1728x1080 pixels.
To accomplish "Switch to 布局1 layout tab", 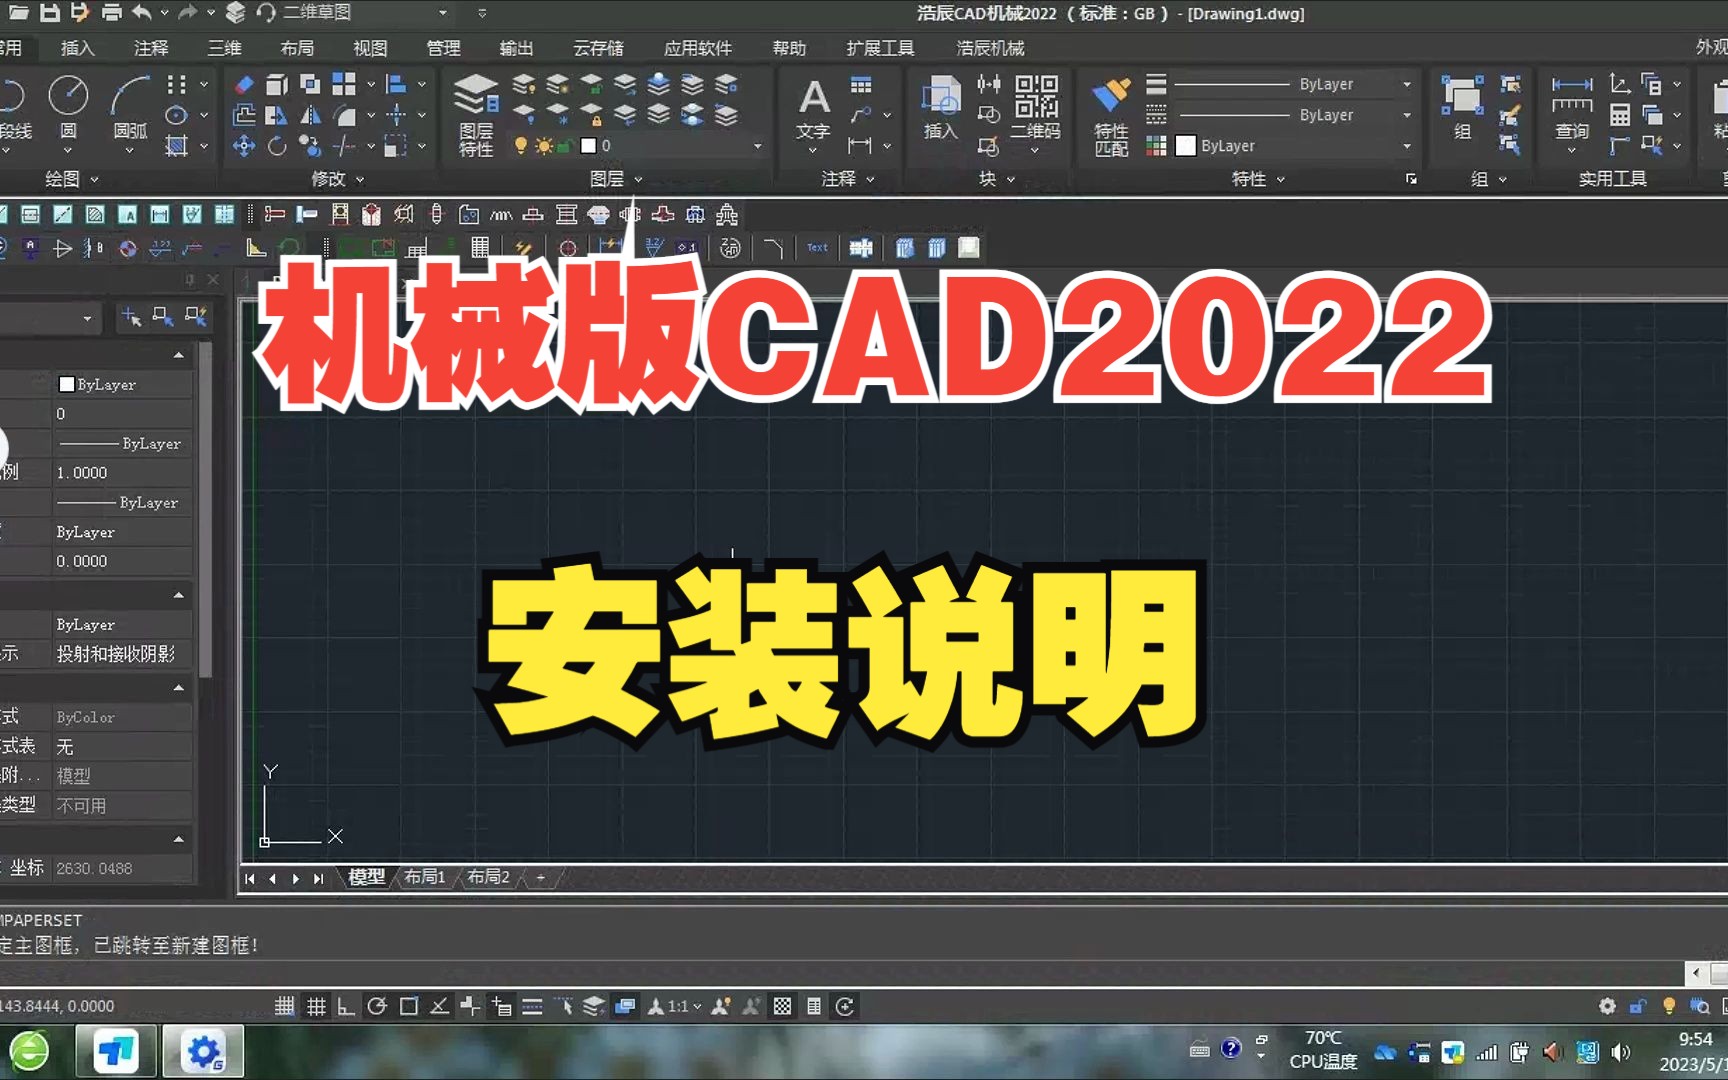I will pos(424,877).
